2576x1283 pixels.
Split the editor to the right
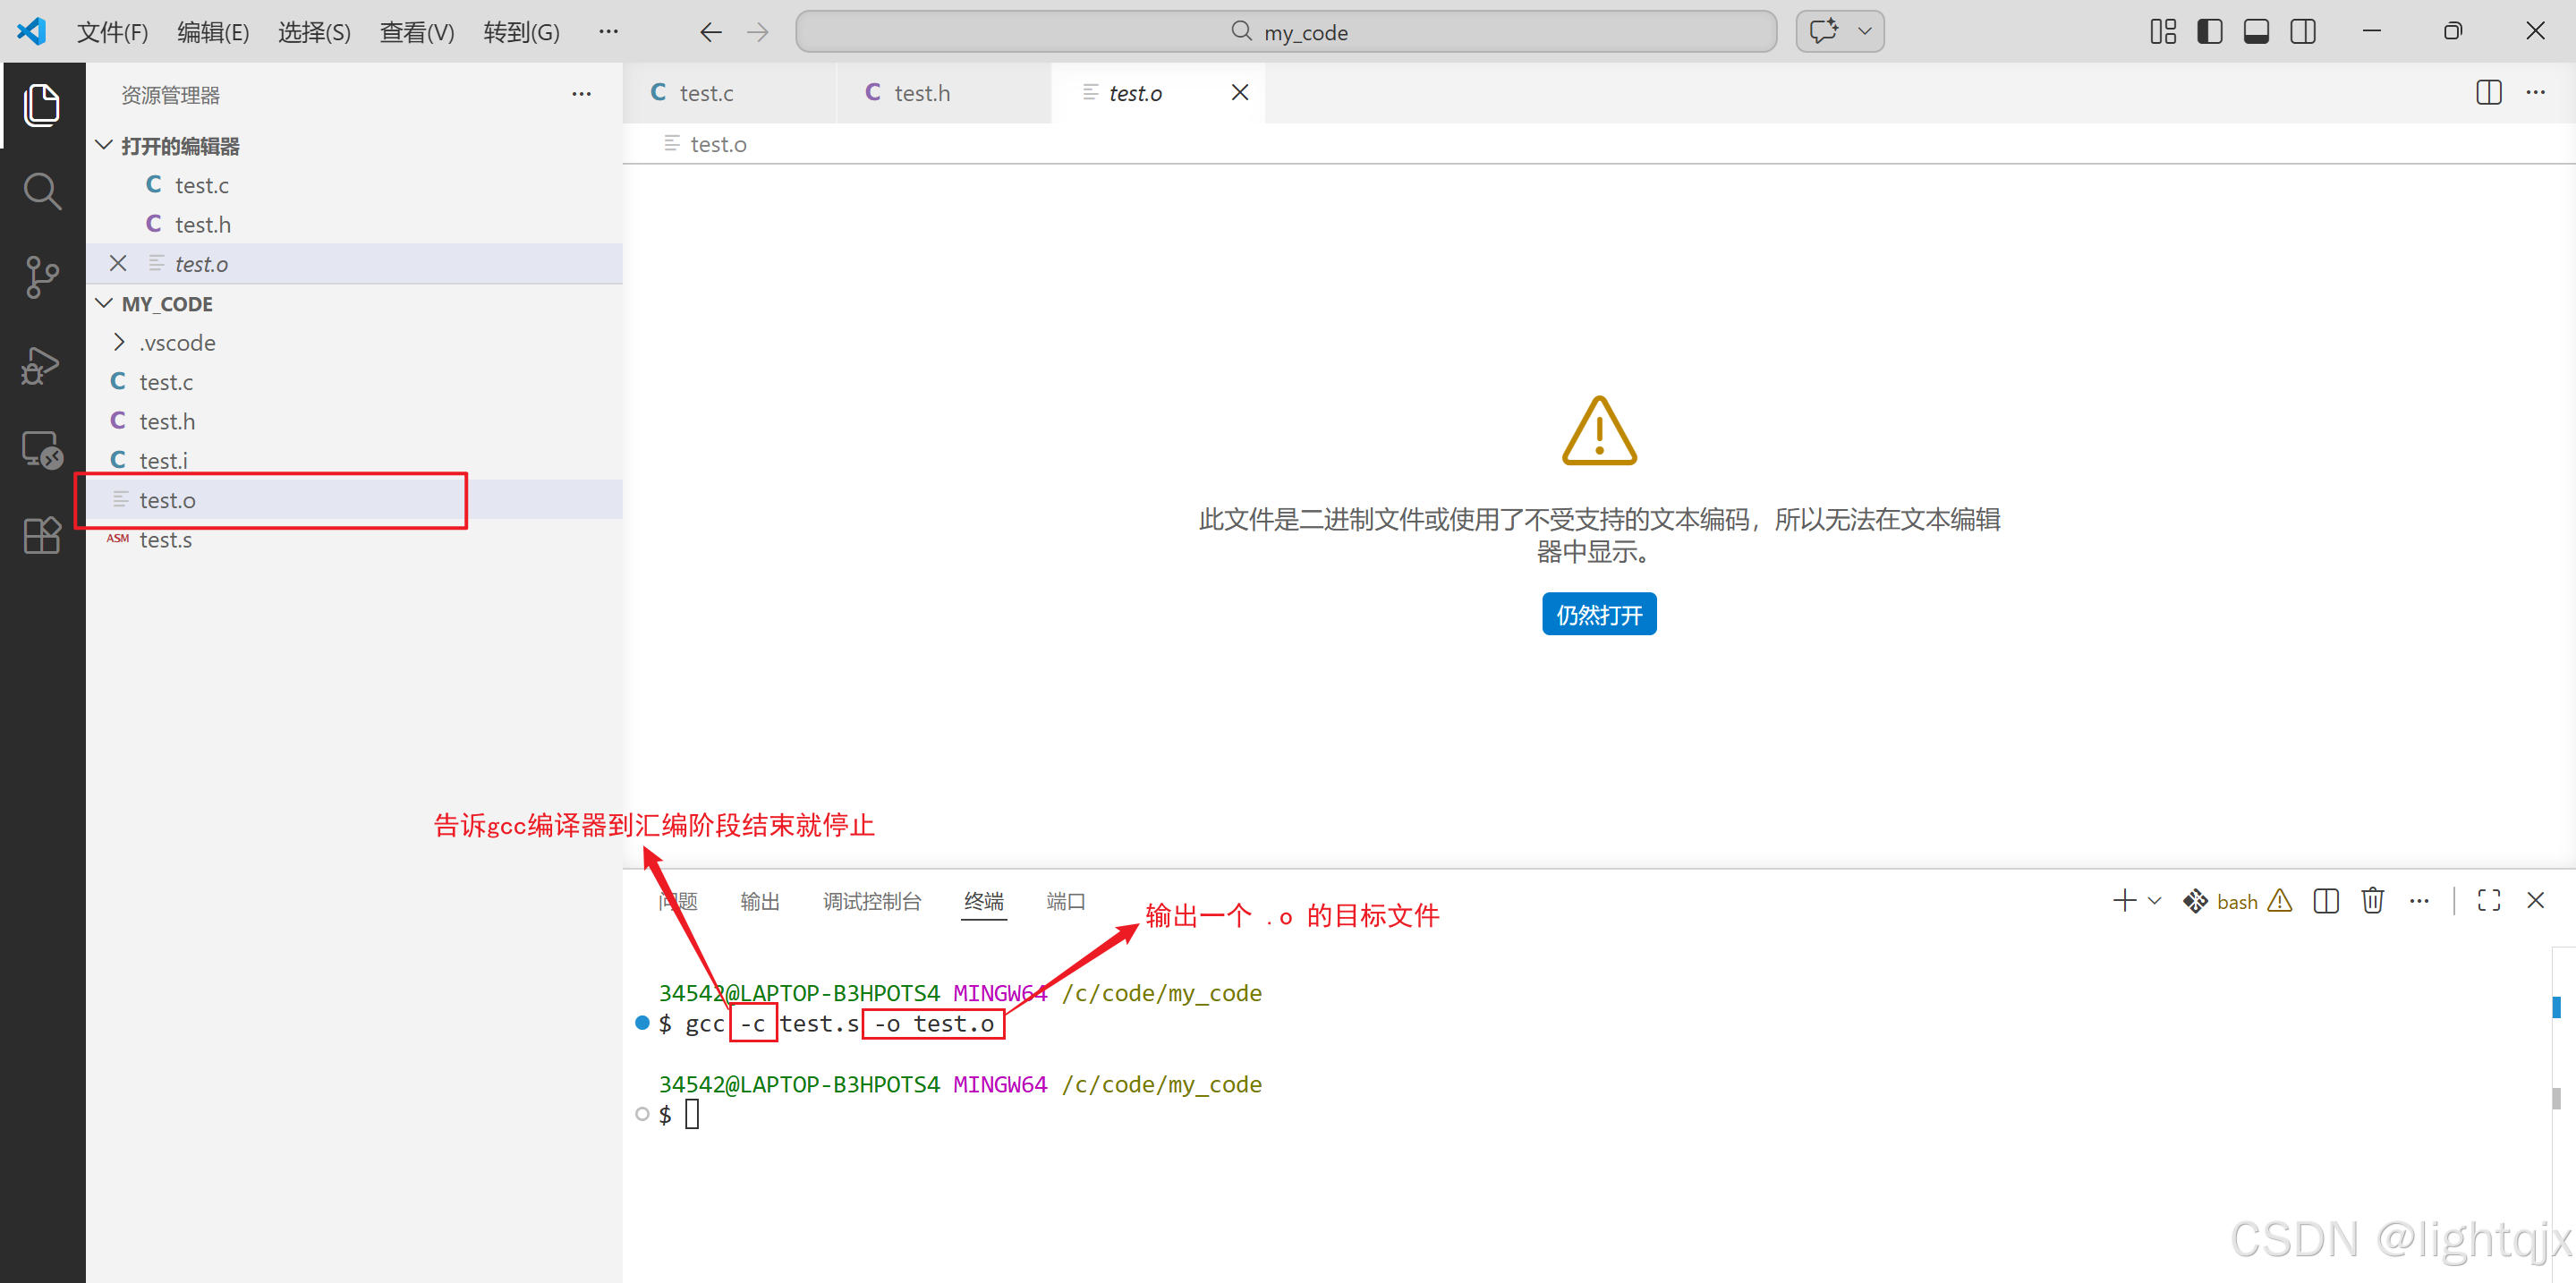pyautogui.click(x=2489, y=92)
